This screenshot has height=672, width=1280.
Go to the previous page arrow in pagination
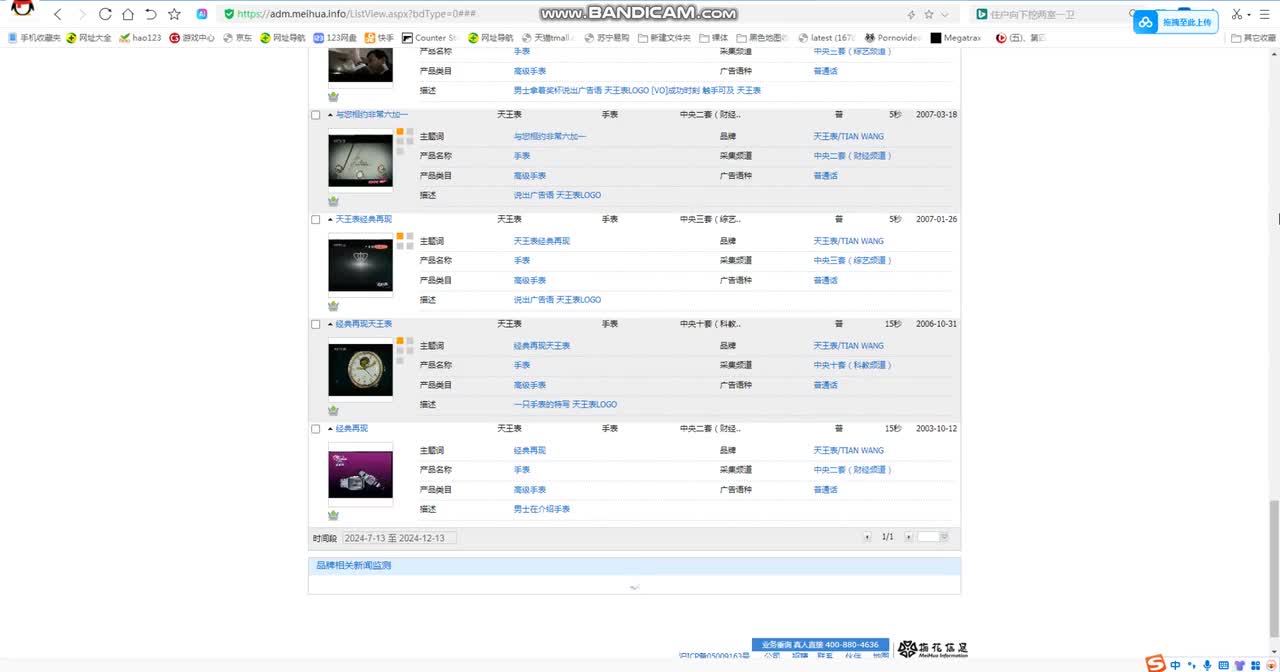tap(868, 537)
